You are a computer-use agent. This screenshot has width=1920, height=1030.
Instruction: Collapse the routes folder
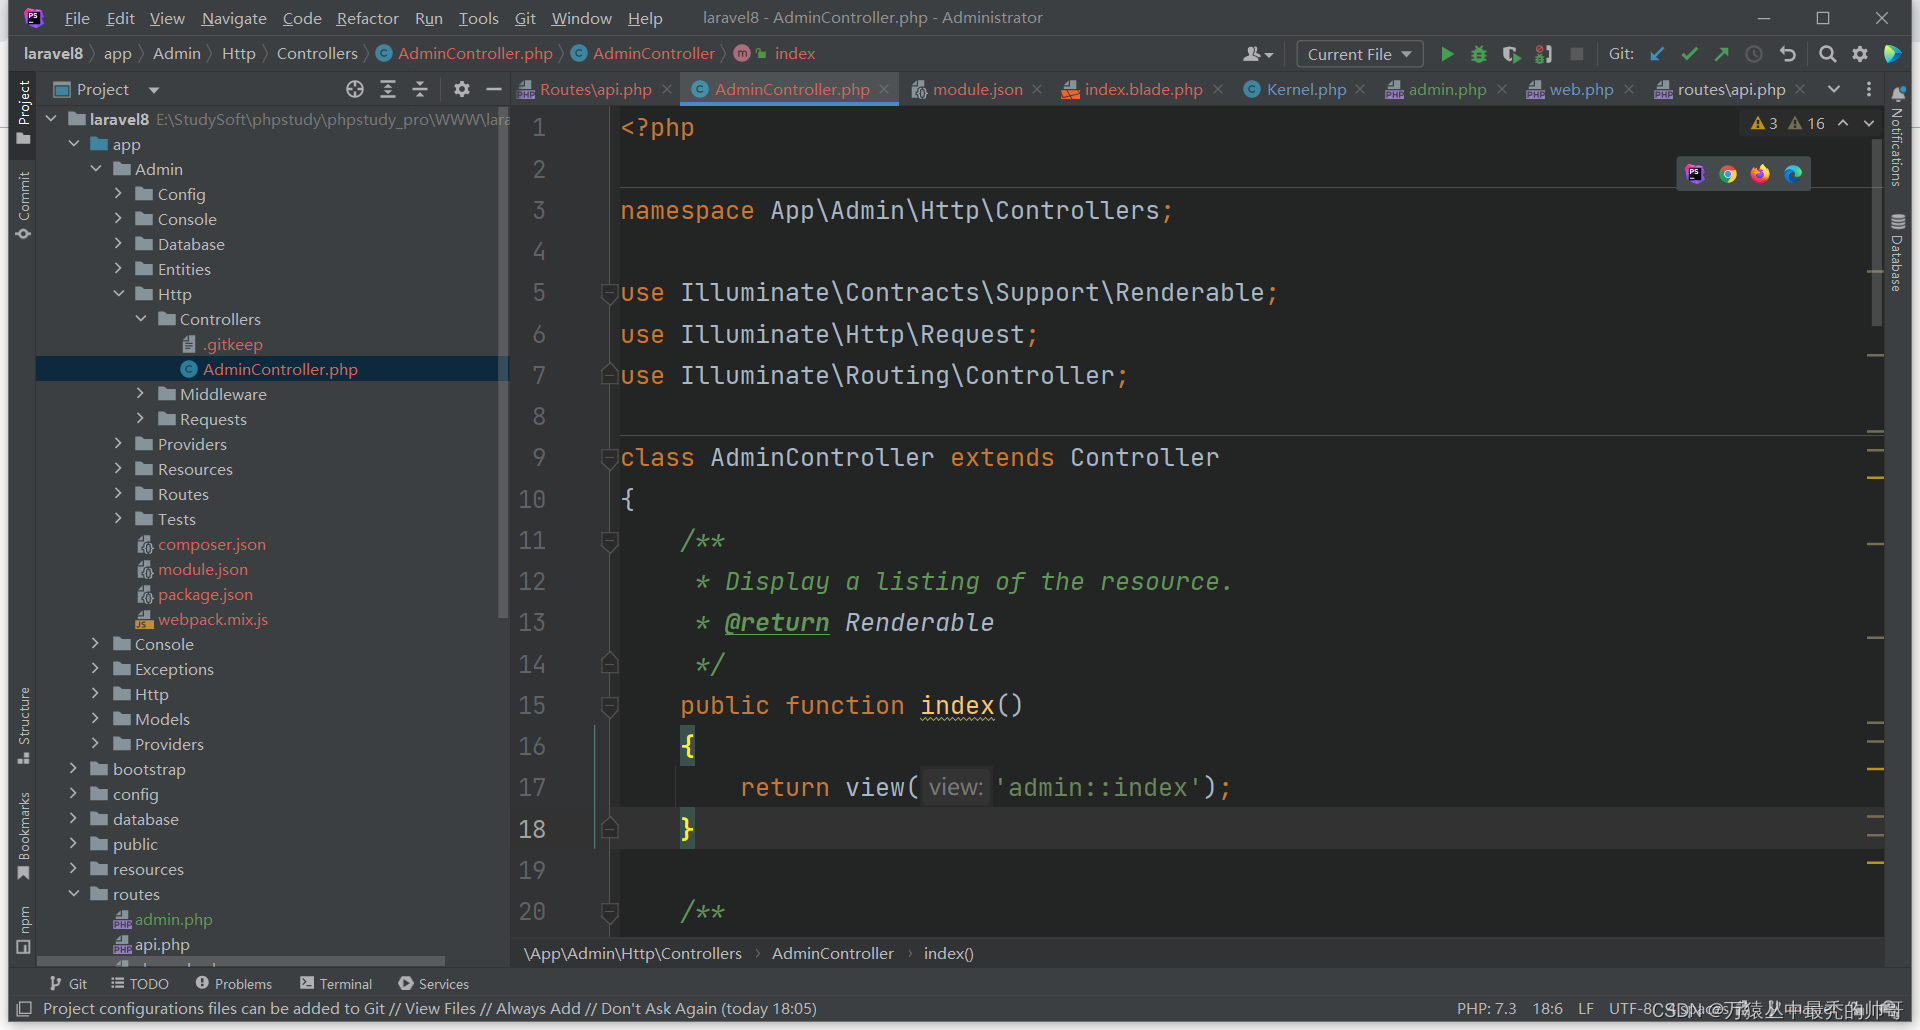(73, 893)
